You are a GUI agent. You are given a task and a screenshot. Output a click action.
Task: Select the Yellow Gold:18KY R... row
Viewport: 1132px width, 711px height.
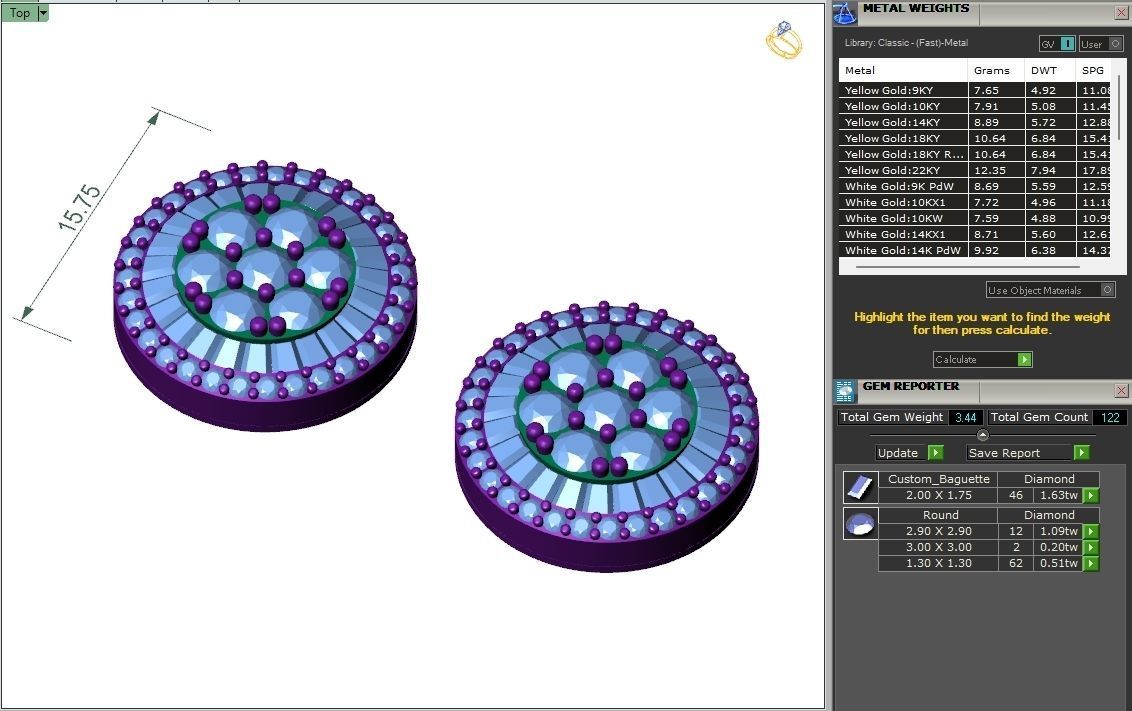coord(975,154)
